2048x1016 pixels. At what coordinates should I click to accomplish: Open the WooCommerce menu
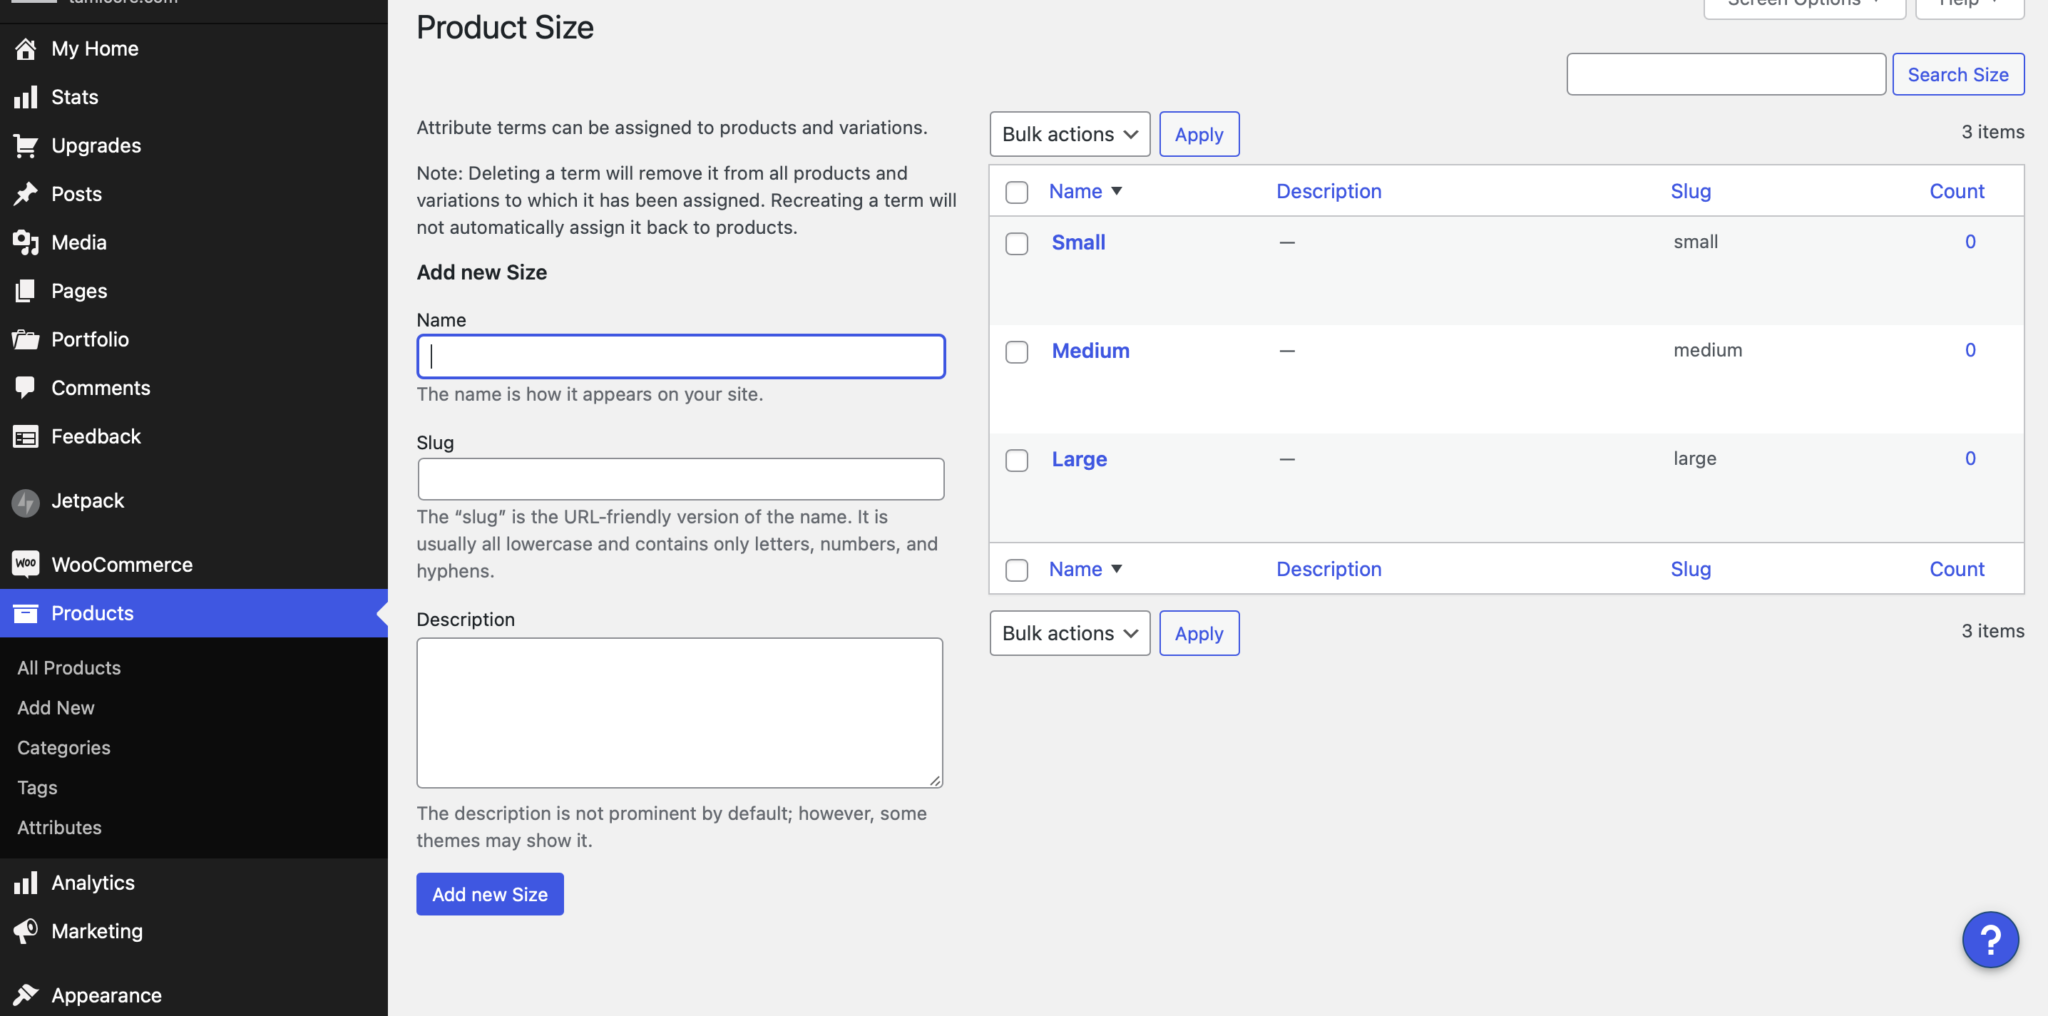tap(194, 565)
